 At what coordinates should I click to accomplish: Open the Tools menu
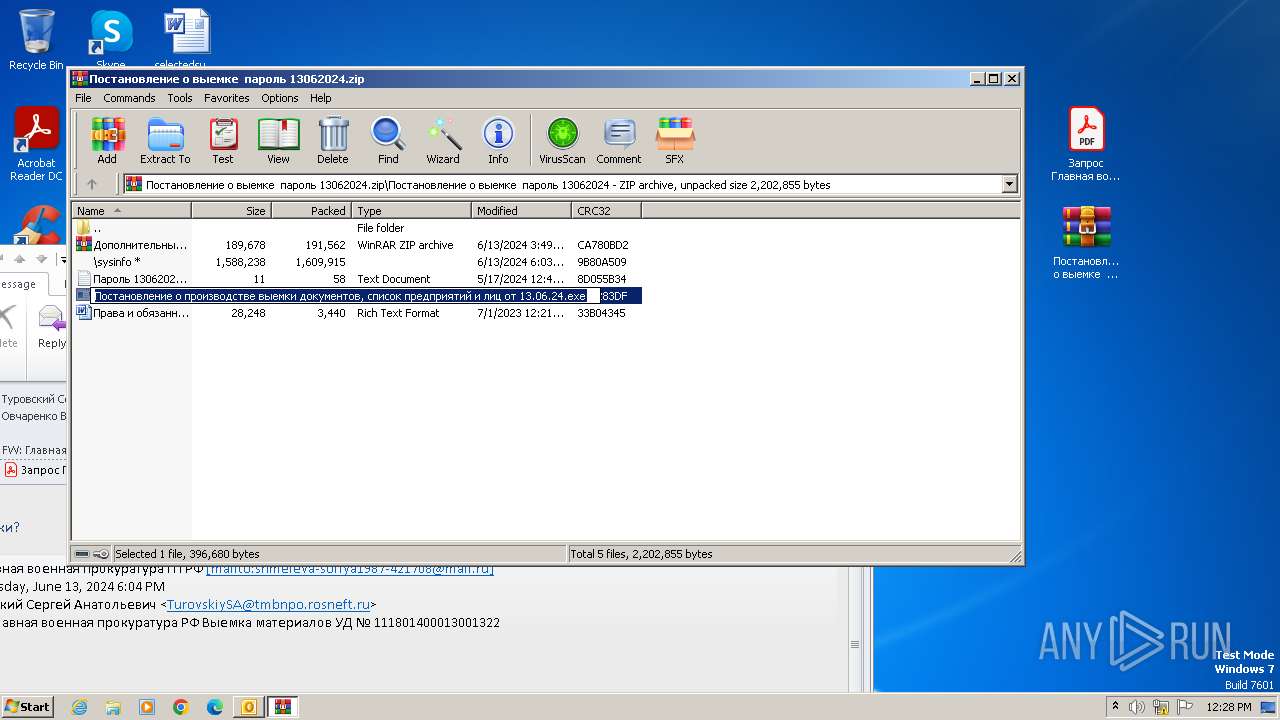pyautogui.click(x=180, y=98)
